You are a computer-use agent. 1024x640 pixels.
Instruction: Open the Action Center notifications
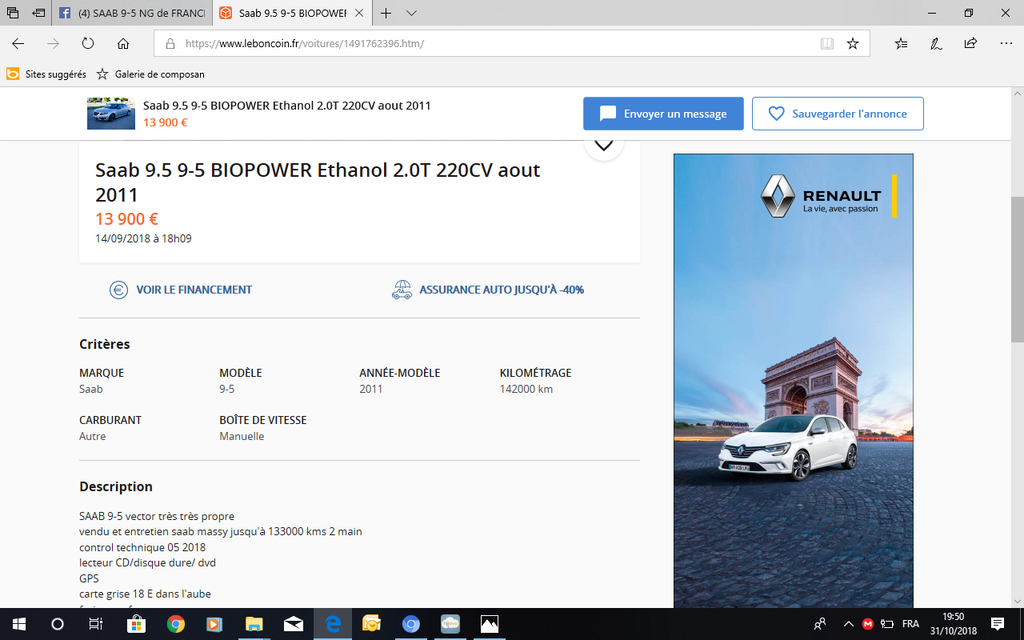997,624
